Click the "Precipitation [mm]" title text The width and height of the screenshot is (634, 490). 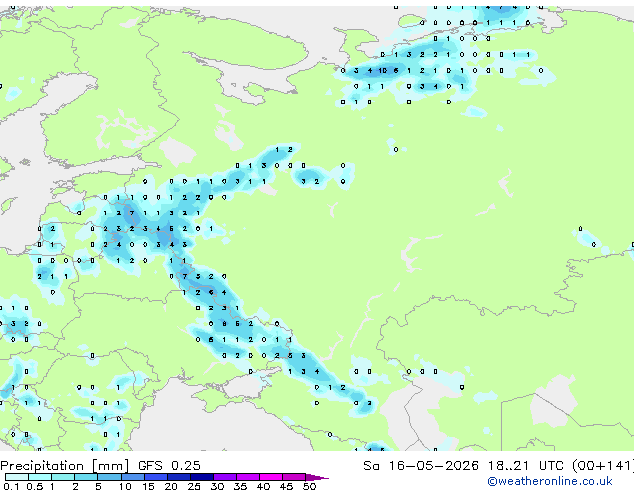click(65, 466)
